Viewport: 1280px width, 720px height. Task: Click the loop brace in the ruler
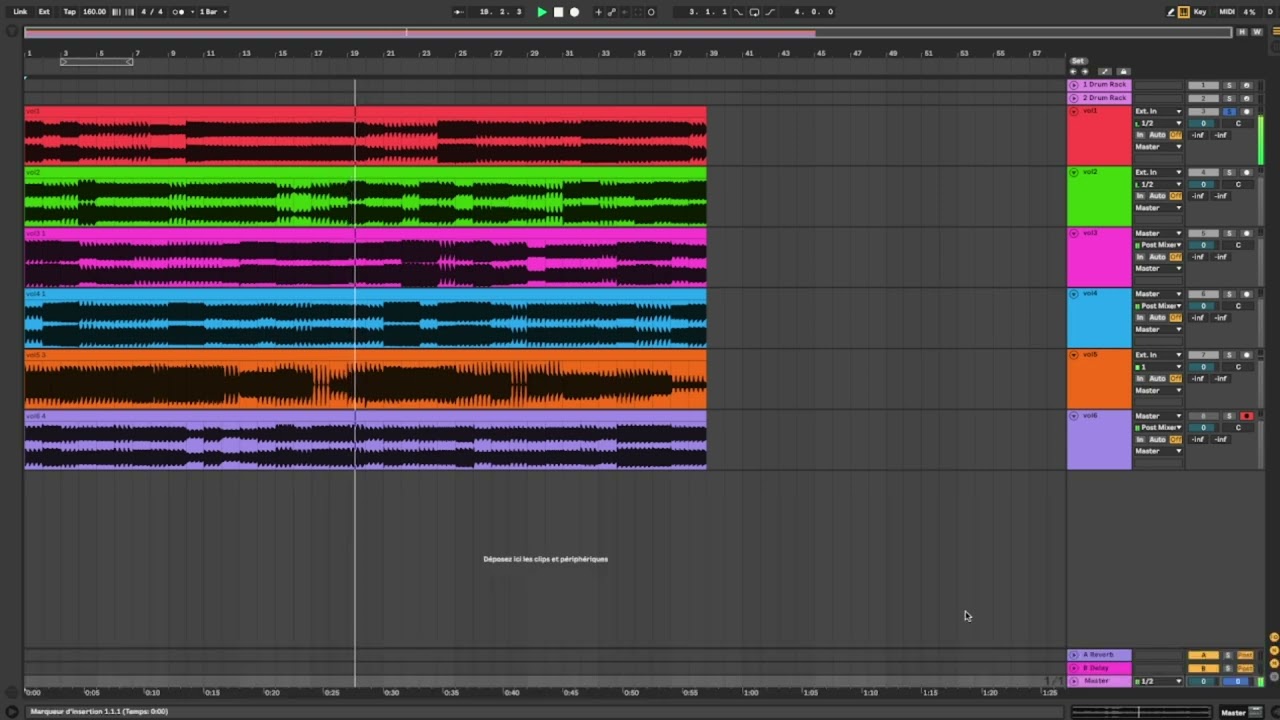tap(96, 62)
